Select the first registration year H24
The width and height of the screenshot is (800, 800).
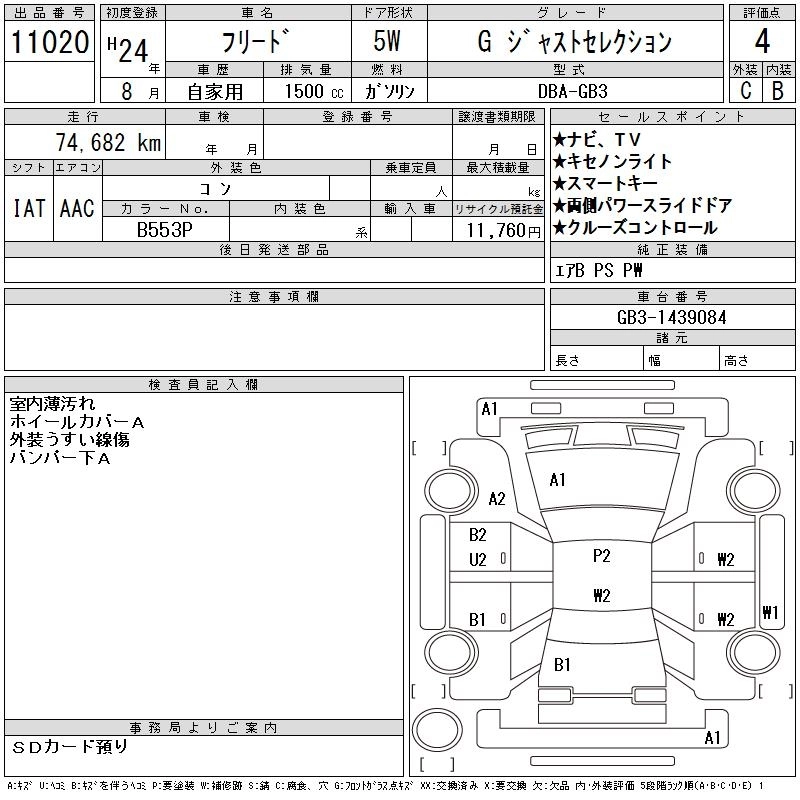click(128, 51)
